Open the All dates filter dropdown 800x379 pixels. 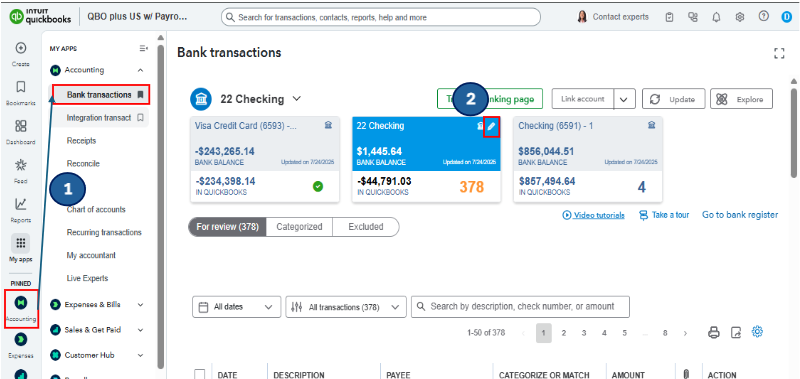coord(236,307)
